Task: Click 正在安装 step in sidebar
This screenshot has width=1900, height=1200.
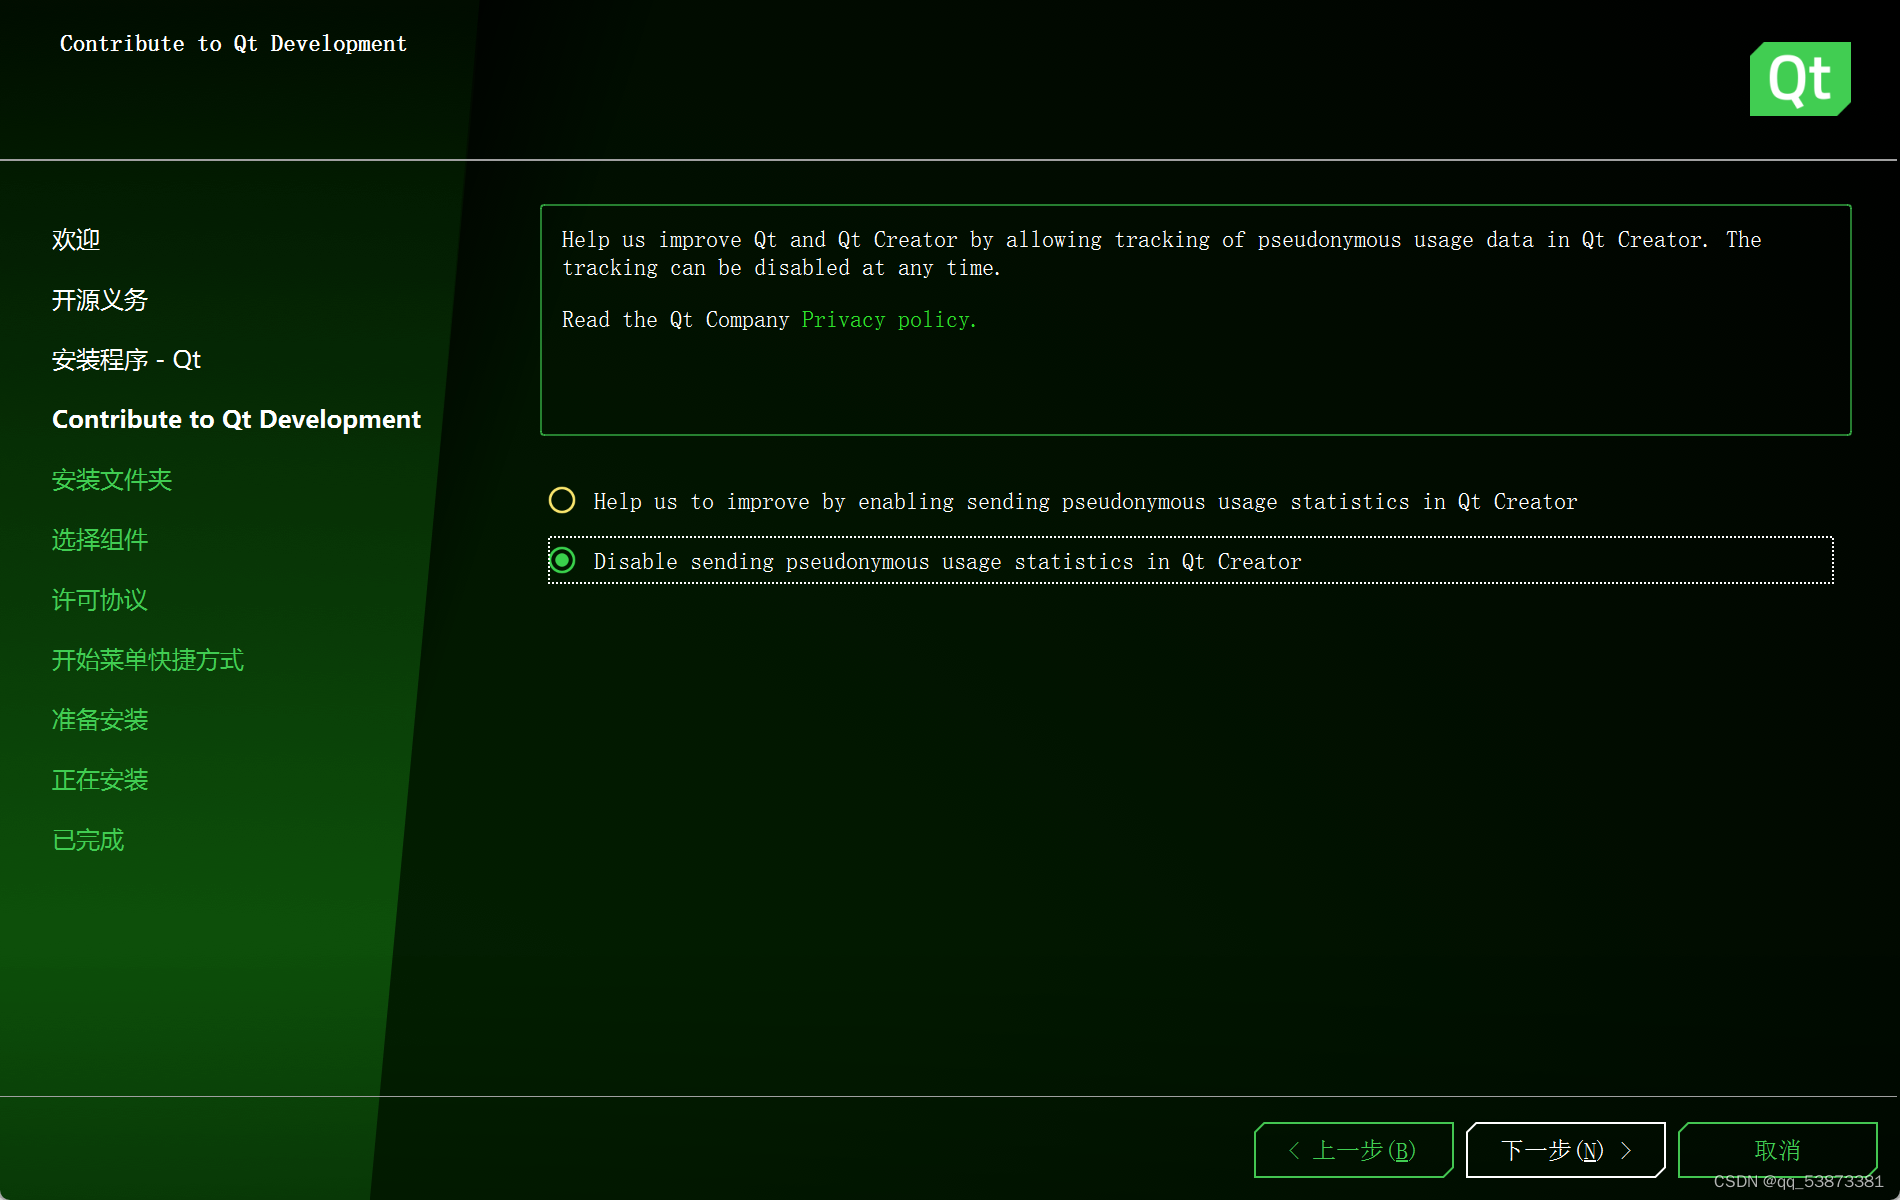Action: (100, 780)
